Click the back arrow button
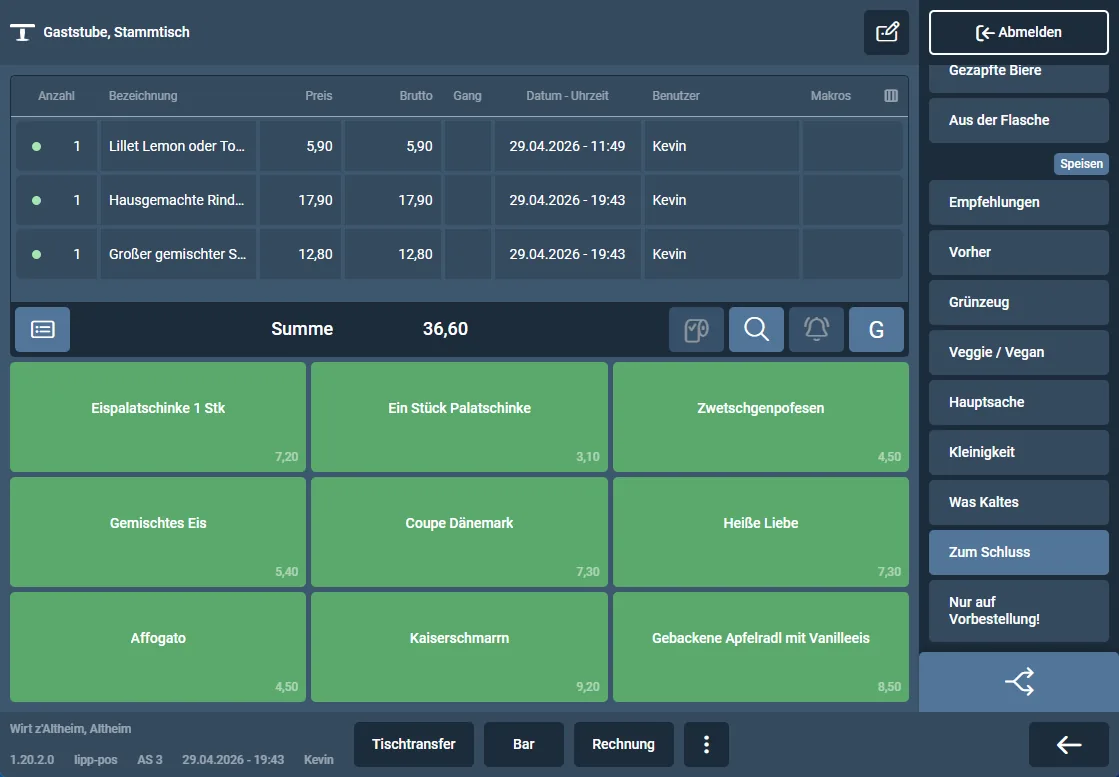Image resolution: width=1119 pixels, height=777 pixels. click(x=1068, y=744)
